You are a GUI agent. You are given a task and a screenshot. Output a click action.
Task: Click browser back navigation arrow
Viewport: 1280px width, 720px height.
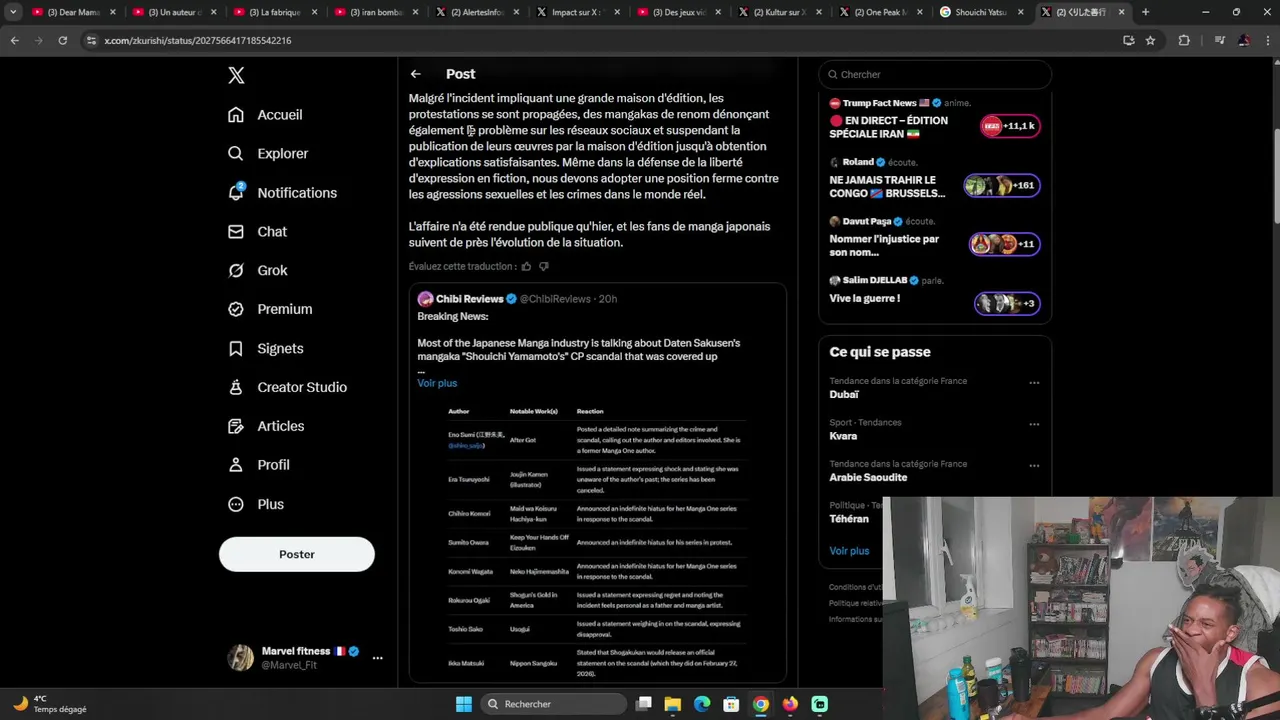tap(14, 40)
